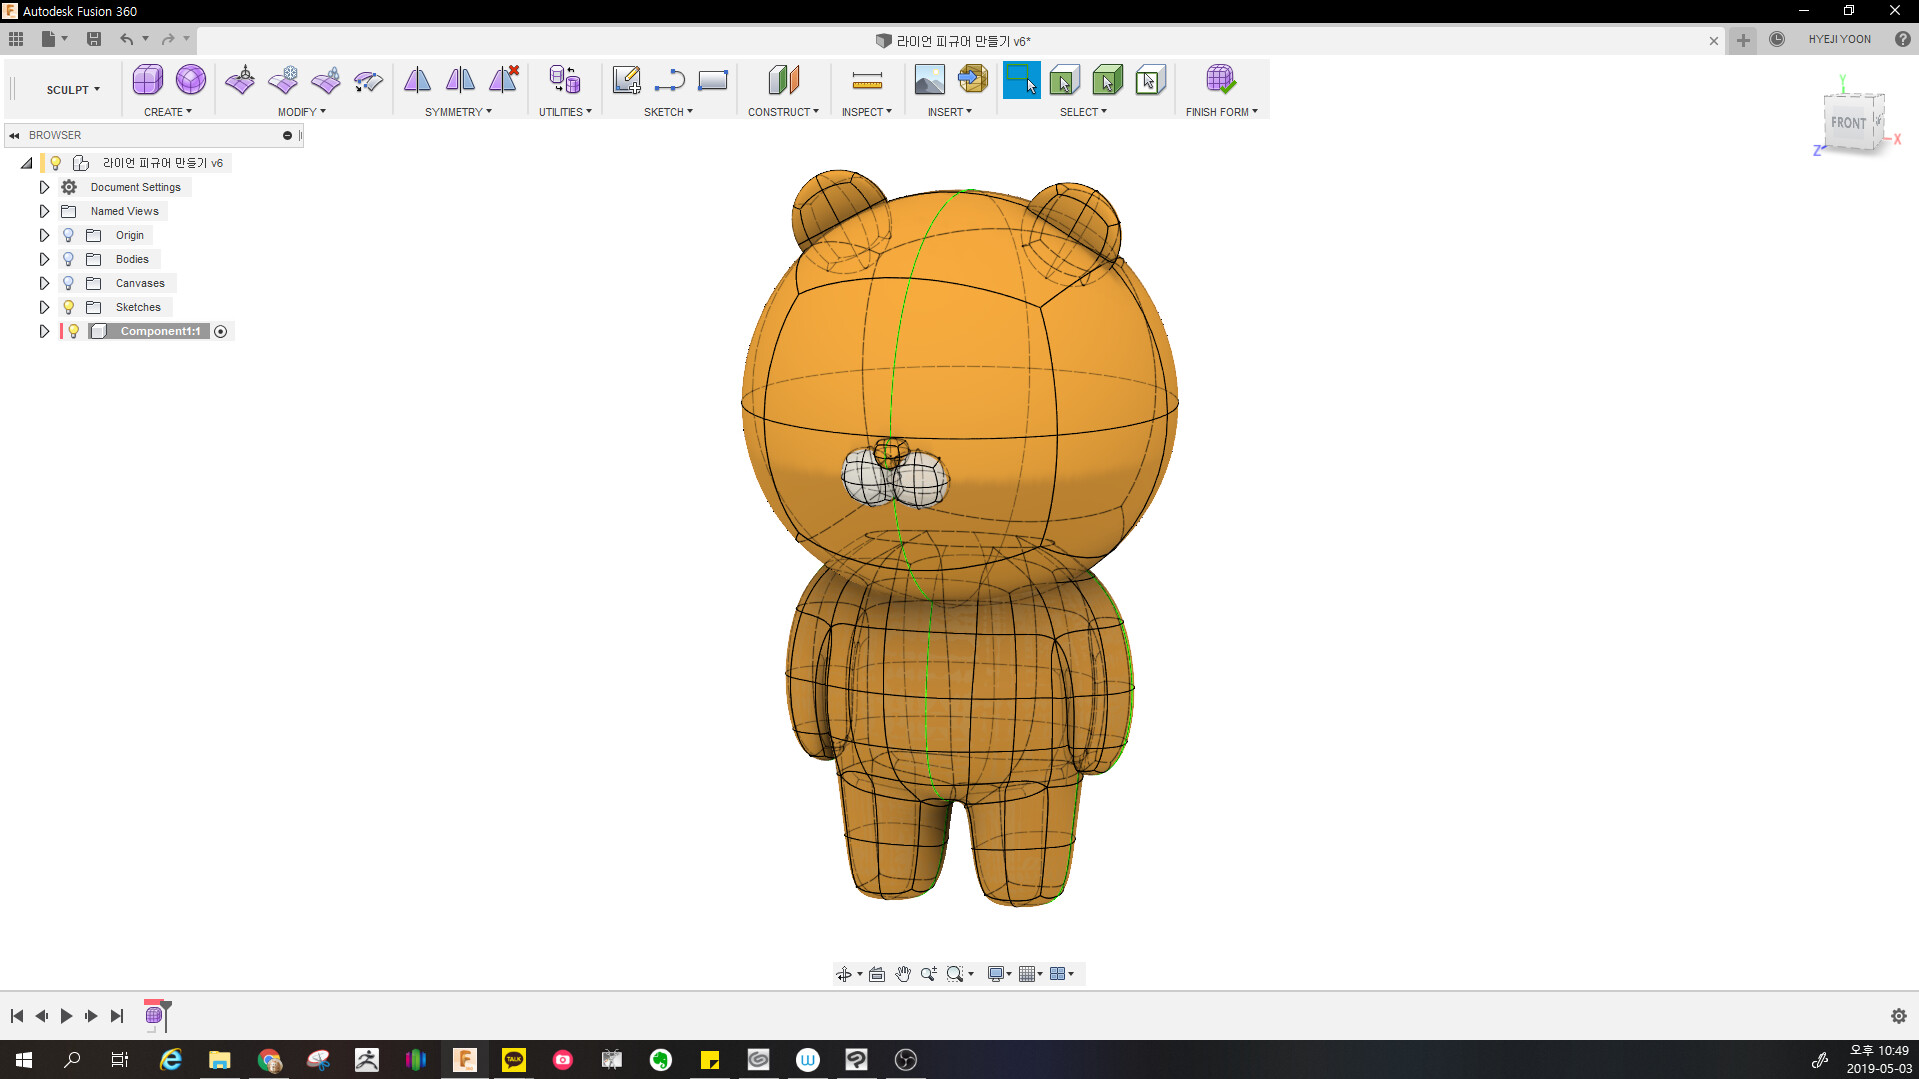Screen dimensions: 1919x1079
Task: Toggle visibility of the Canvases folder
Action: coord(68,283)
